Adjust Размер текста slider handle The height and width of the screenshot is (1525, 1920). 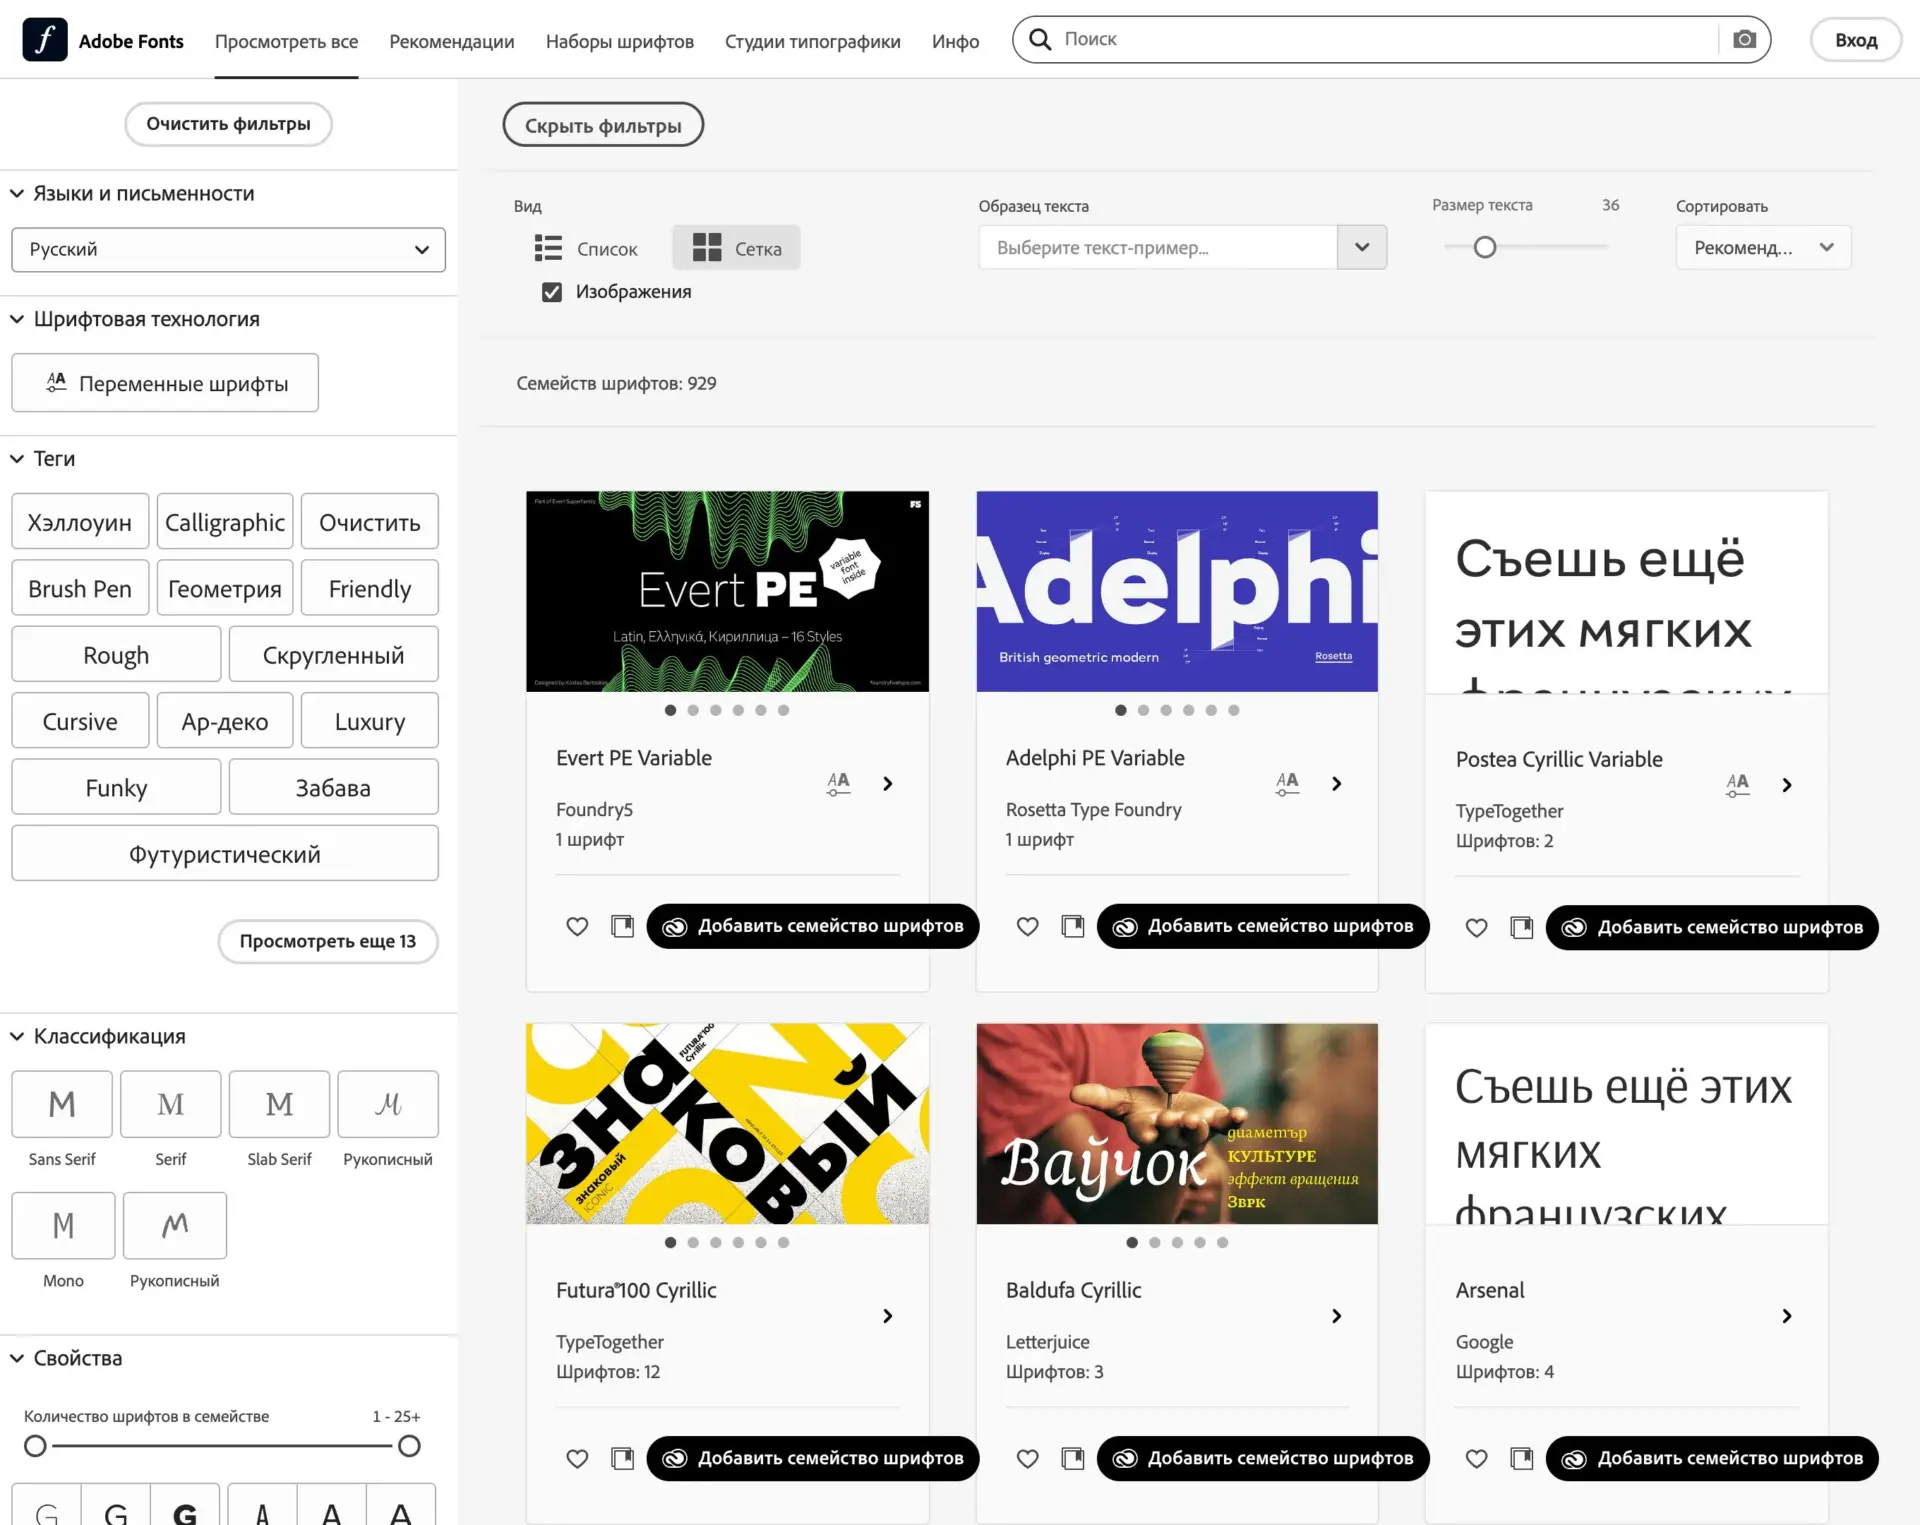point(1485,247)
